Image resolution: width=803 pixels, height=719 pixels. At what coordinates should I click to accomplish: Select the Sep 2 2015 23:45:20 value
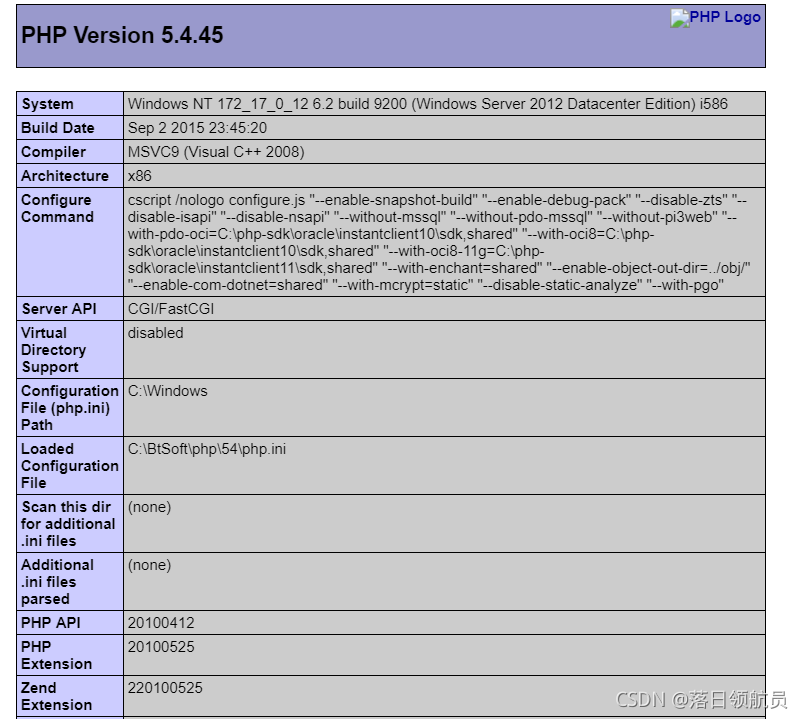tap(197, 128)
